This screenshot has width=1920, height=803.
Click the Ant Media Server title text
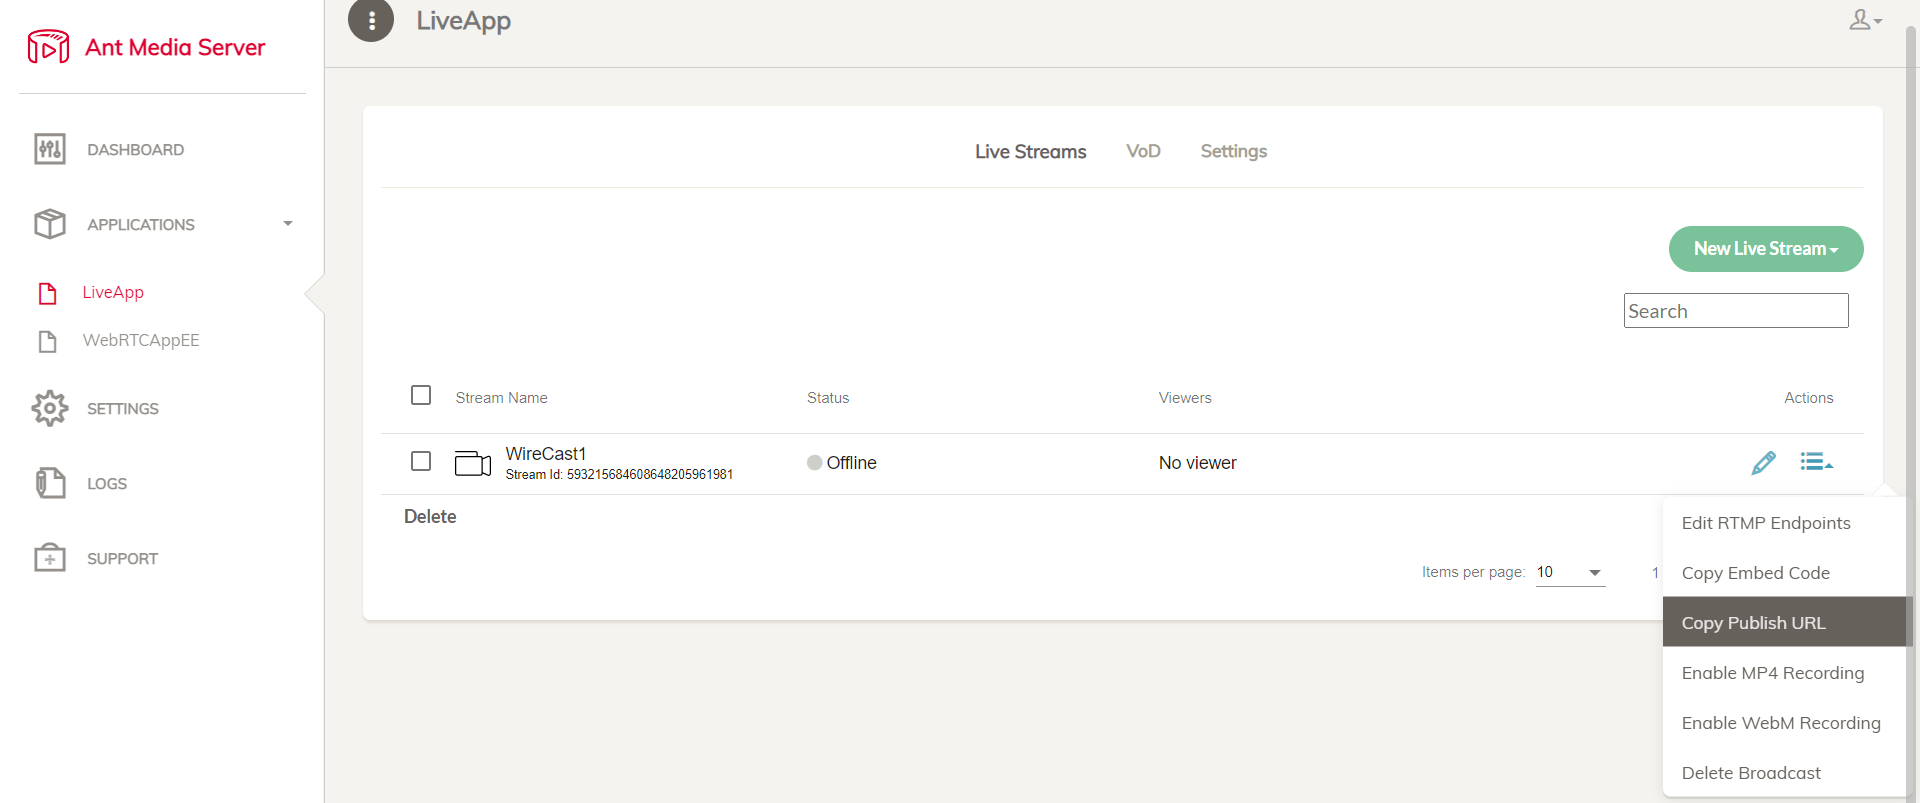(x=175, y=47)
